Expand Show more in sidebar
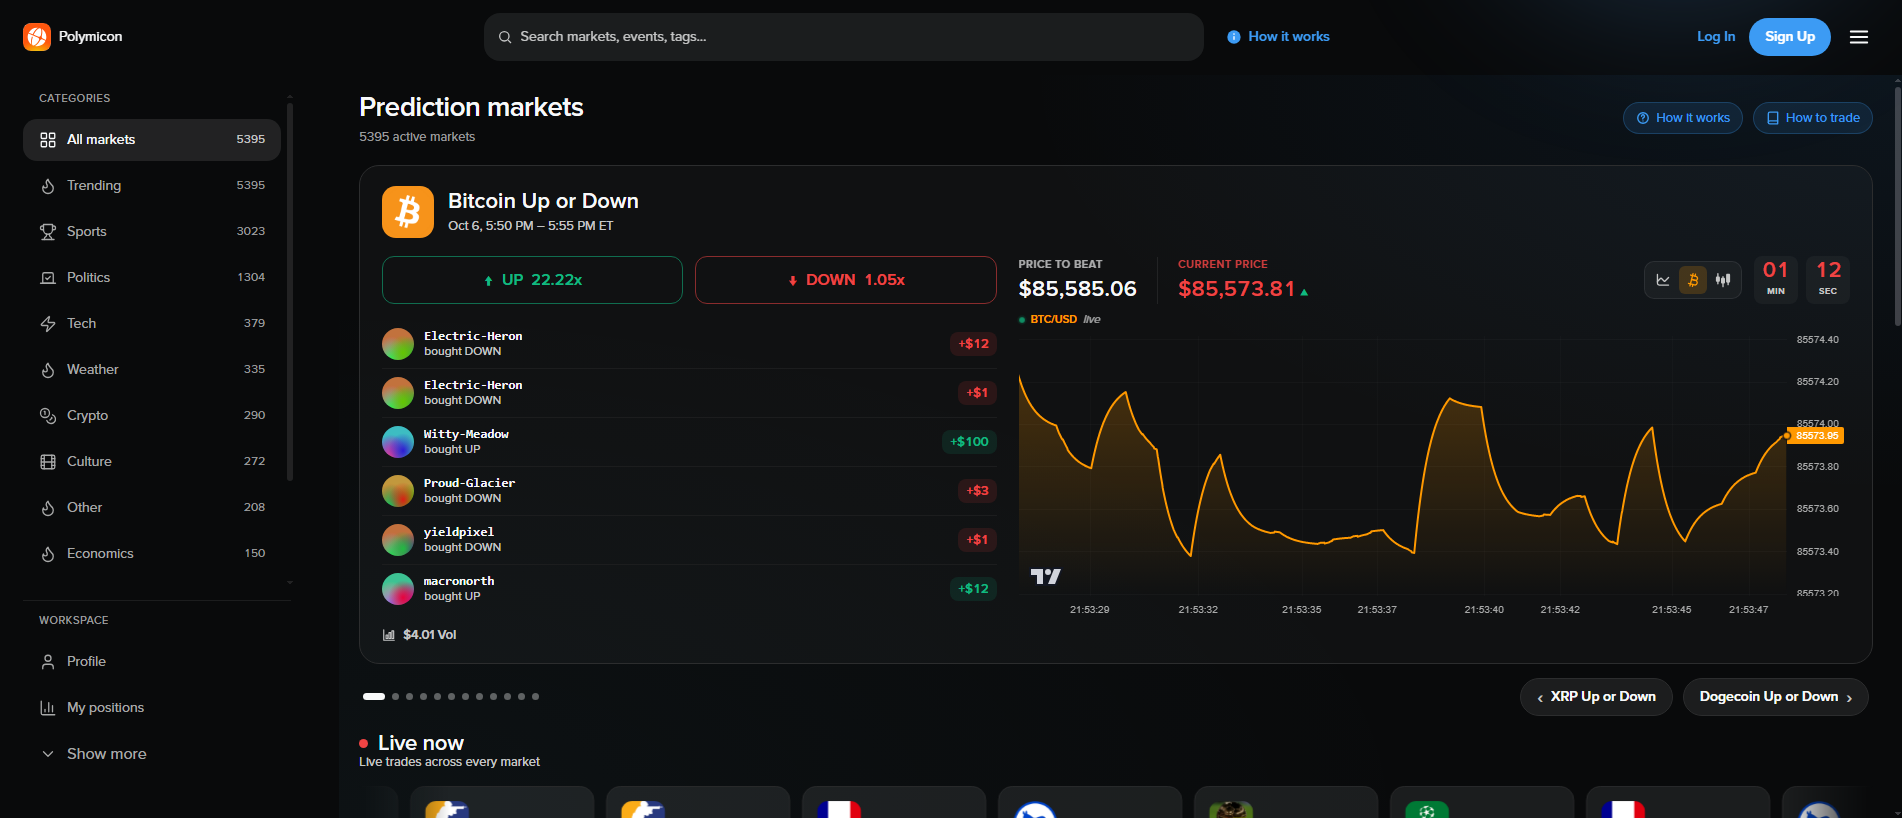 click(152, 754)
